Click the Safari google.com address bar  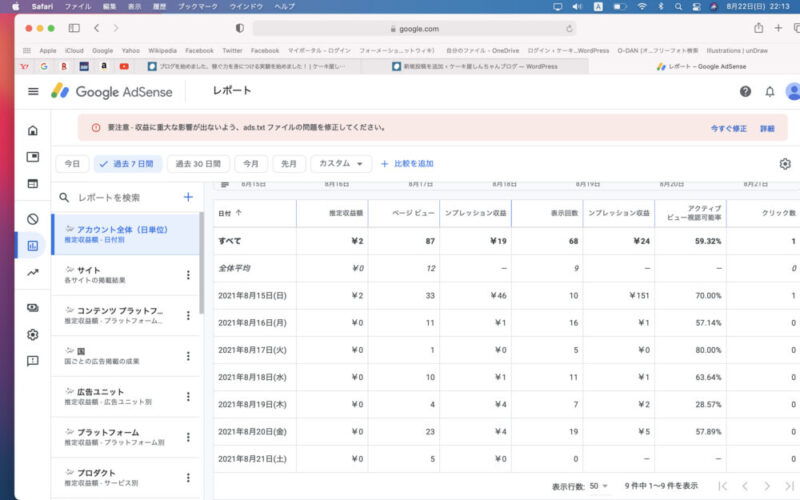[414, 29]
